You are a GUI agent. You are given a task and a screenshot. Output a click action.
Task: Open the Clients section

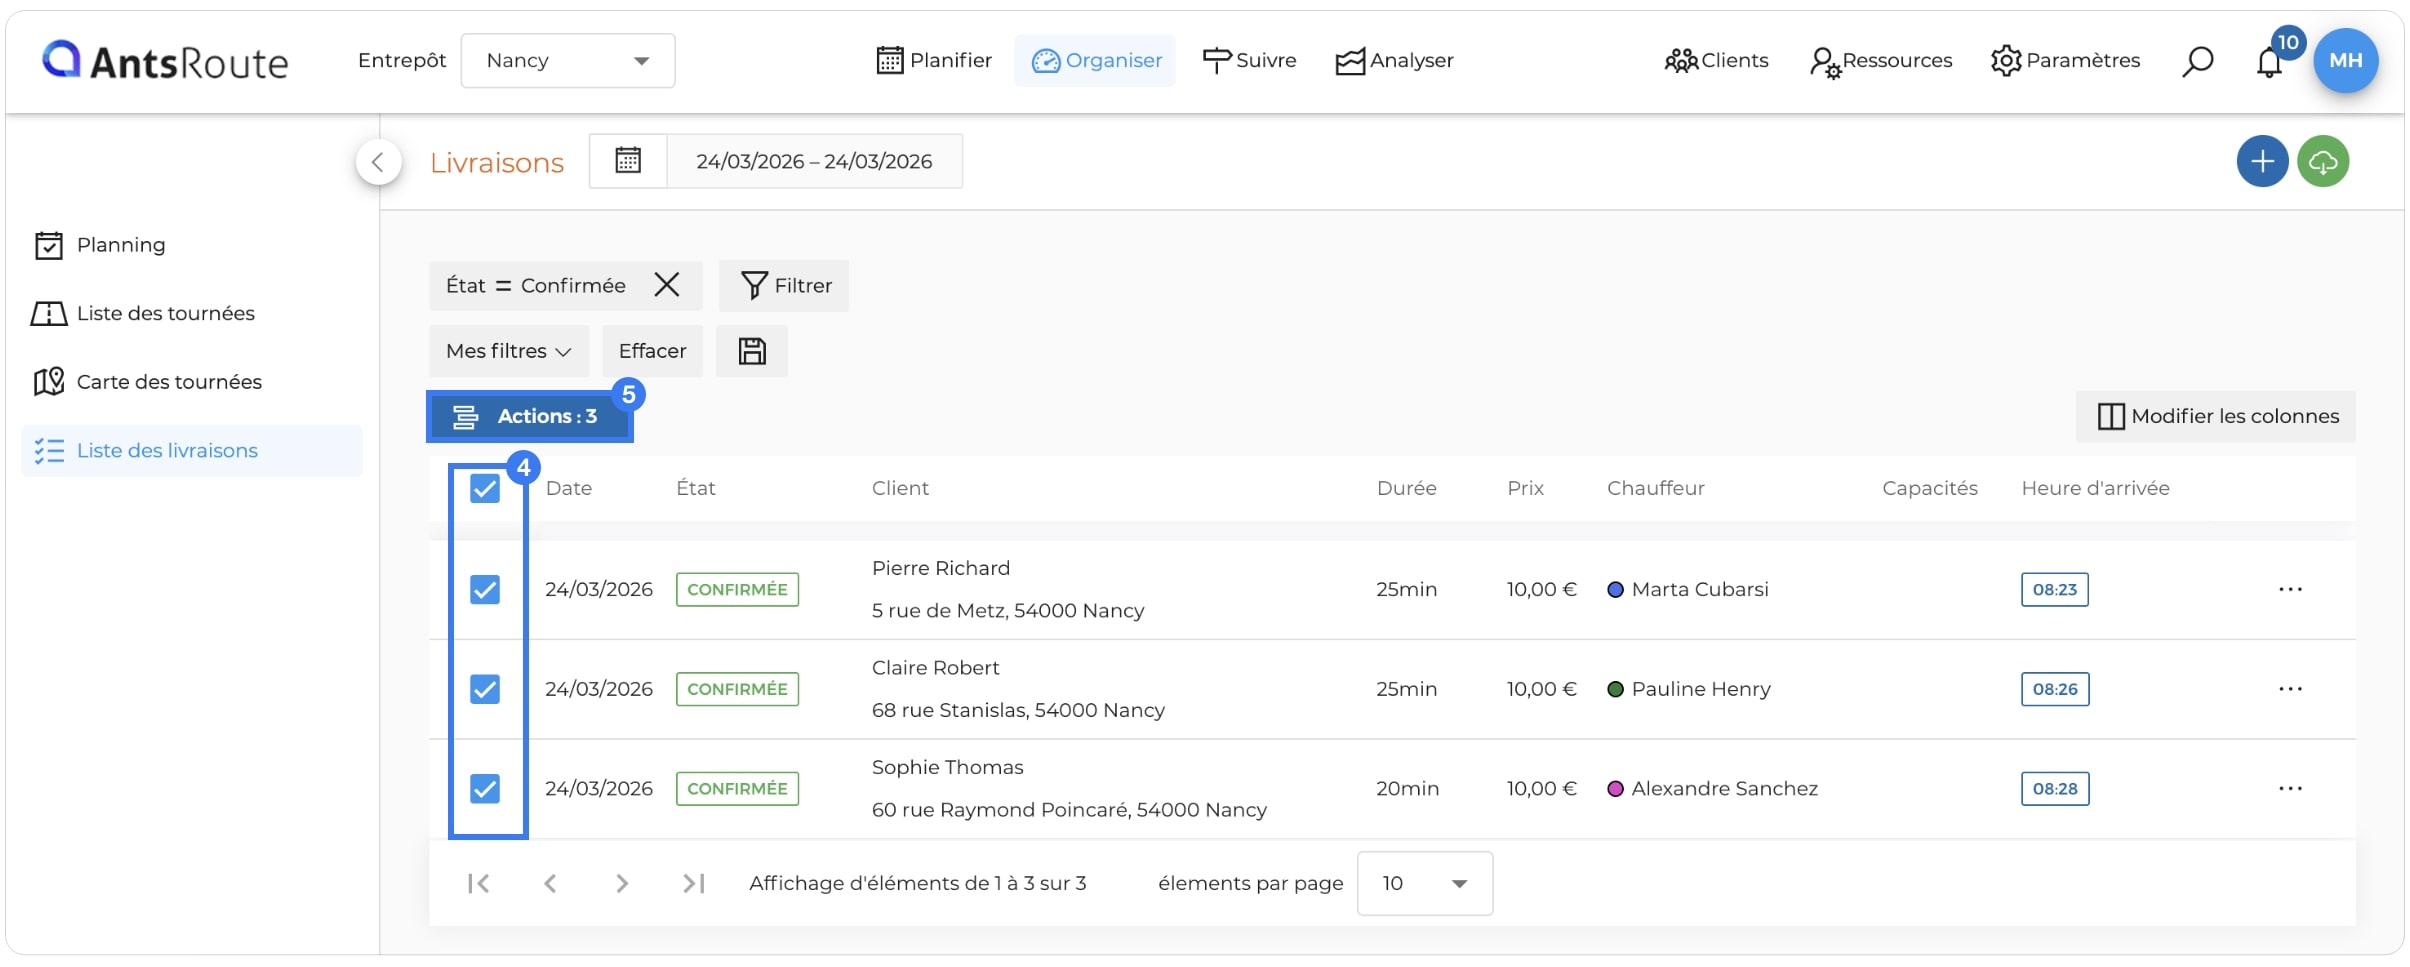click(1716, 61)
